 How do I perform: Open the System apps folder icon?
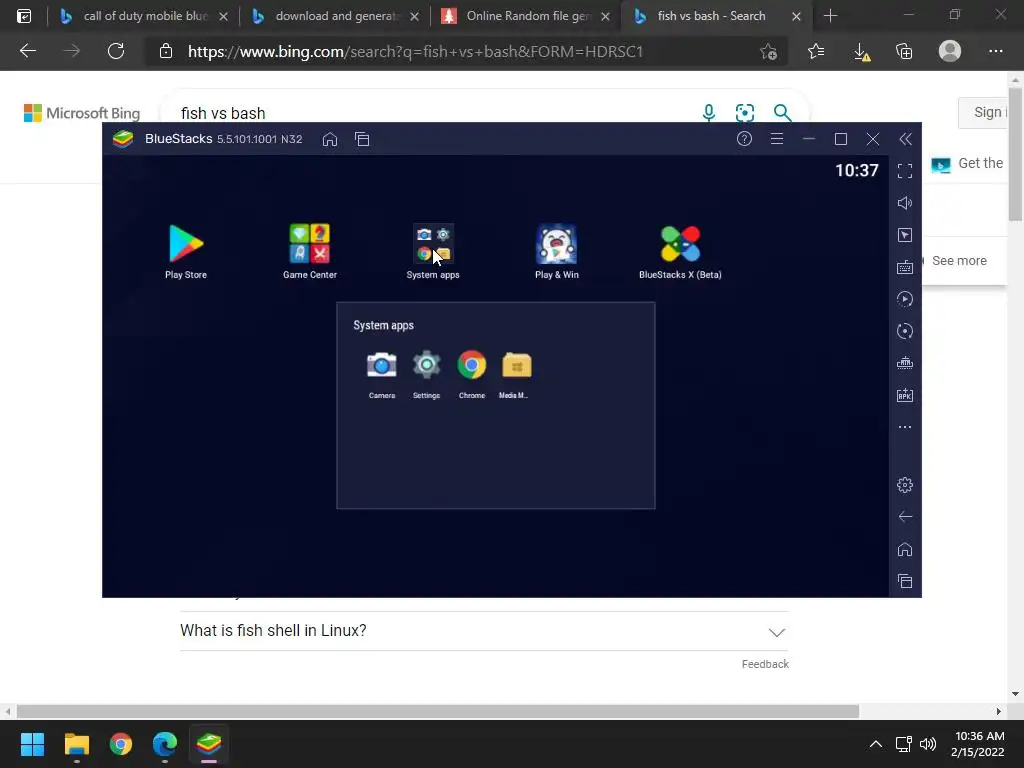click(433, 244)
